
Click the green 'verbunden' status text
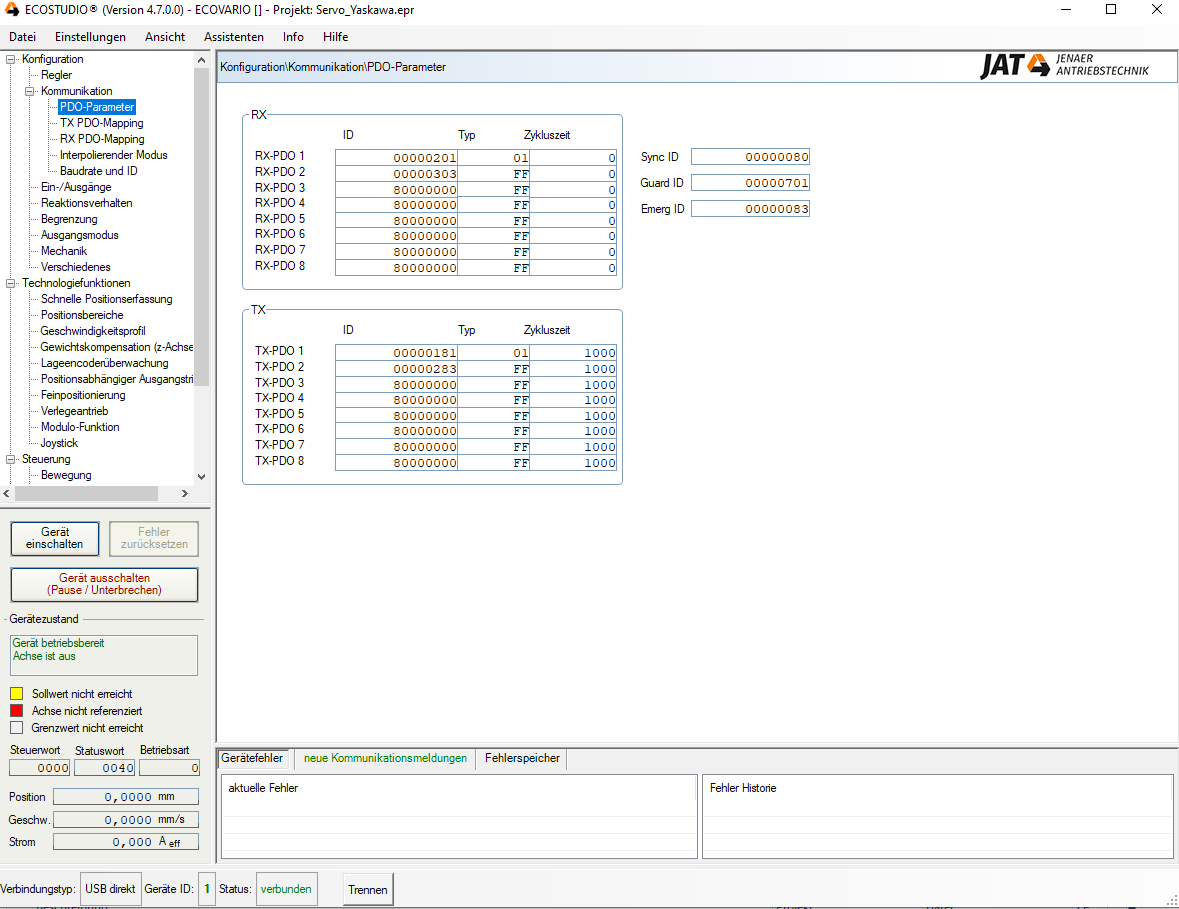click(x=286, y=889)
